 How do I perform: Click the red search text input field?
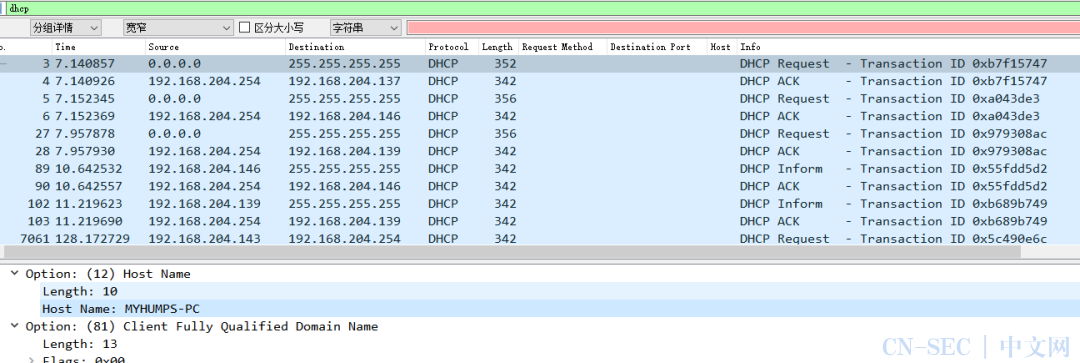[x=743, y=28]
